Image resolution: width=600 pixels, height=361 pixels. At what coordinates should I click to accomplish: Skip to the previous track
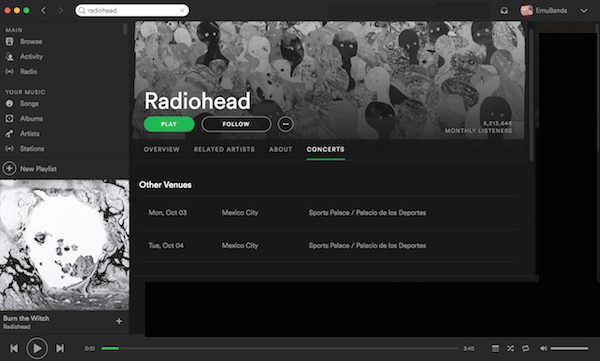14,348
